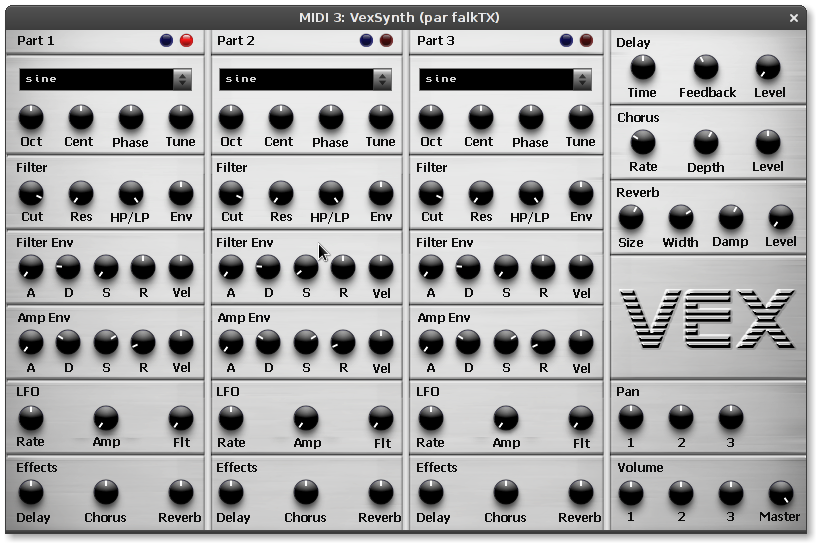Click the Part 1 HP/LP knob
This screenshot has width=816, height=543.
point(131,193)
